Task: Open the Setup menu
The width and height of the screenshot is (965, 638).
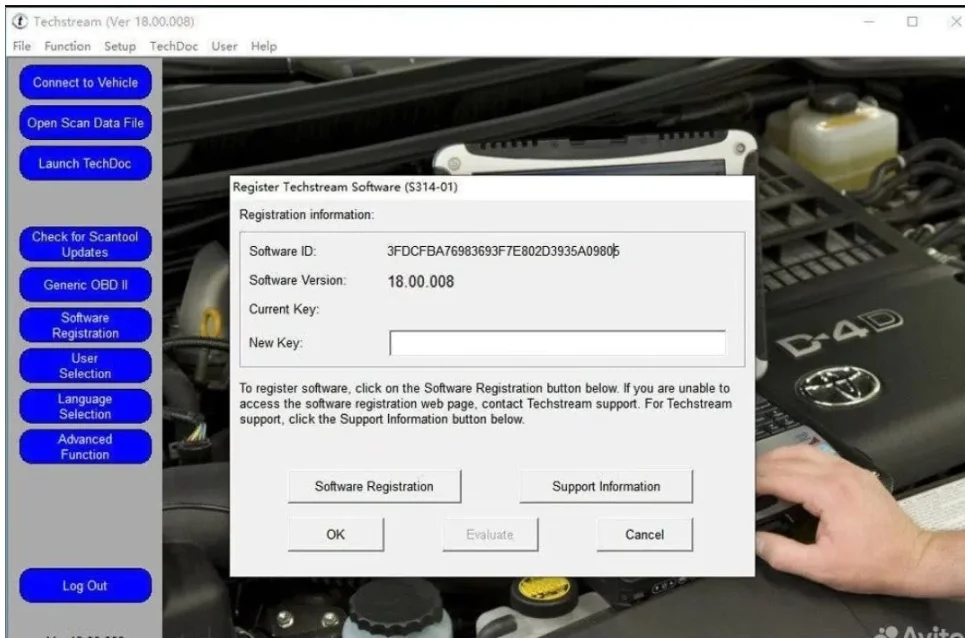Action: click(119, 46)
